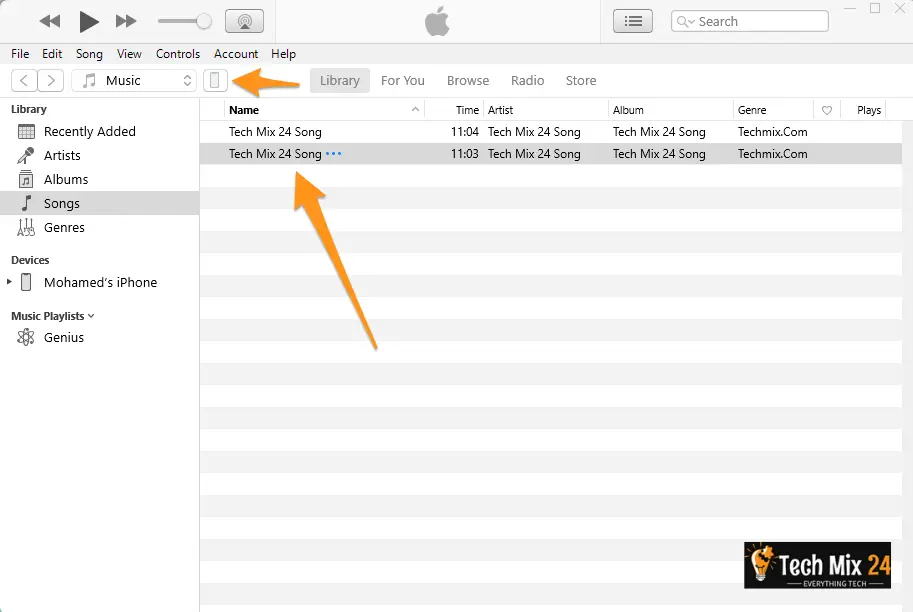Open the search options magnifier dropdown
This screenshot has width=913, height=612.
(x=685, y=22)
